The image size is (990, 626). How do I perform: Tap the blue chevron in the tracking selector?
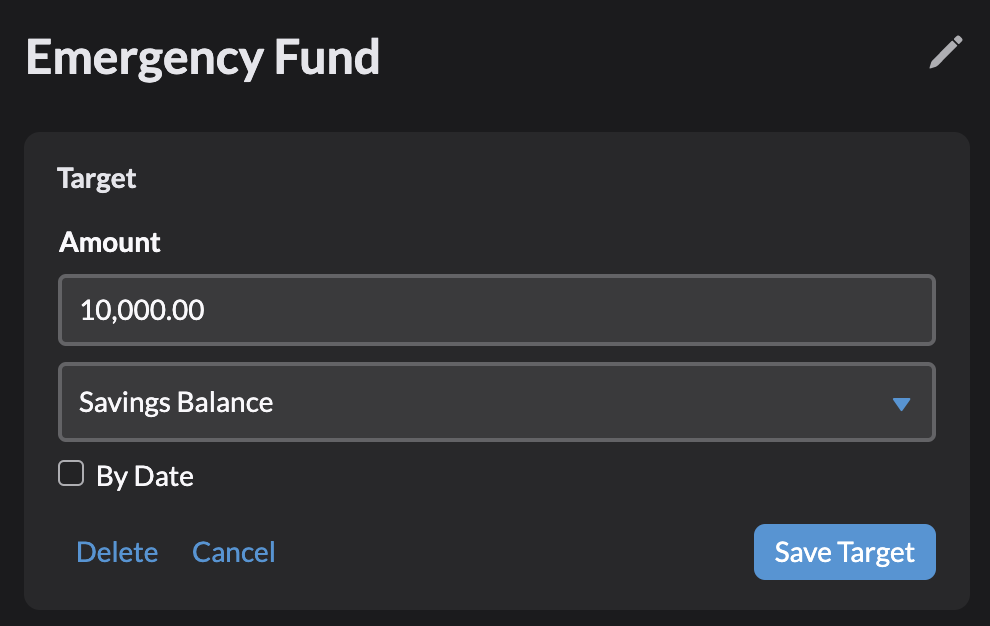coord(901,402)
